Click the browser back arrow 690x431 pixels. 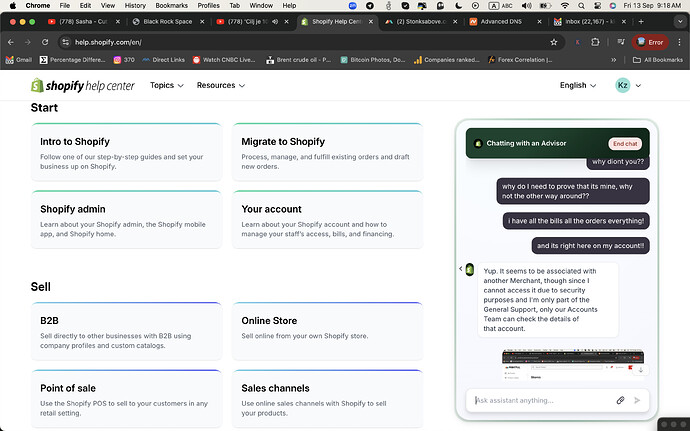pyautogui.click(x=11, y=42)
